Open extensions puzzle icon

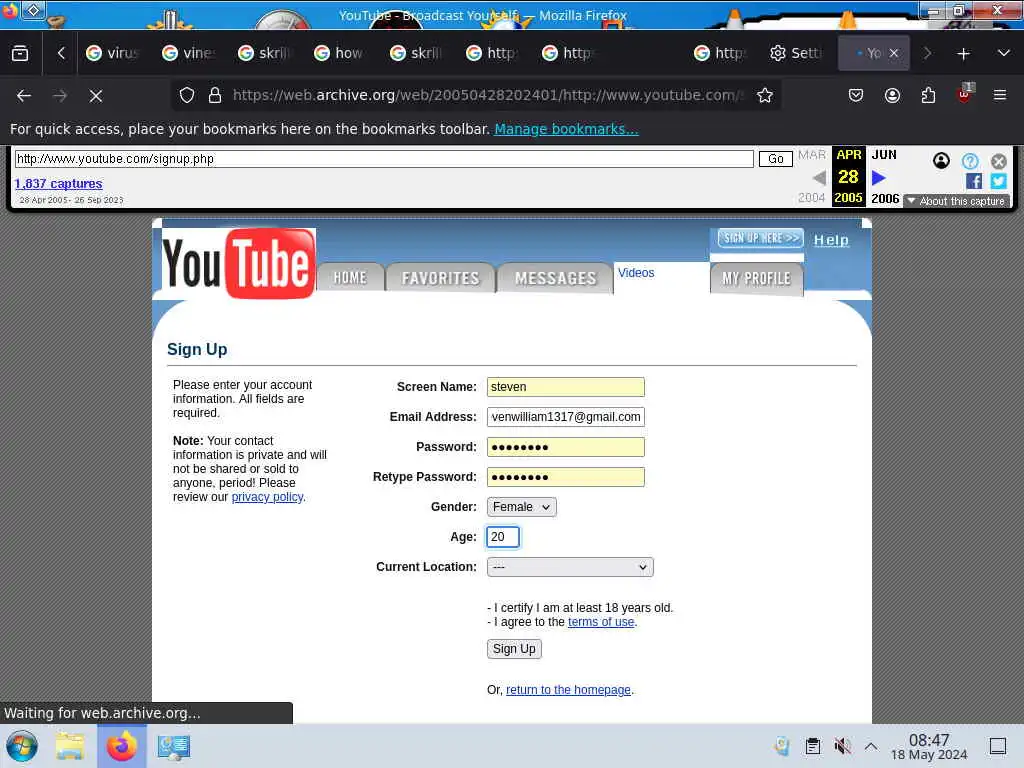coord(928,95)
